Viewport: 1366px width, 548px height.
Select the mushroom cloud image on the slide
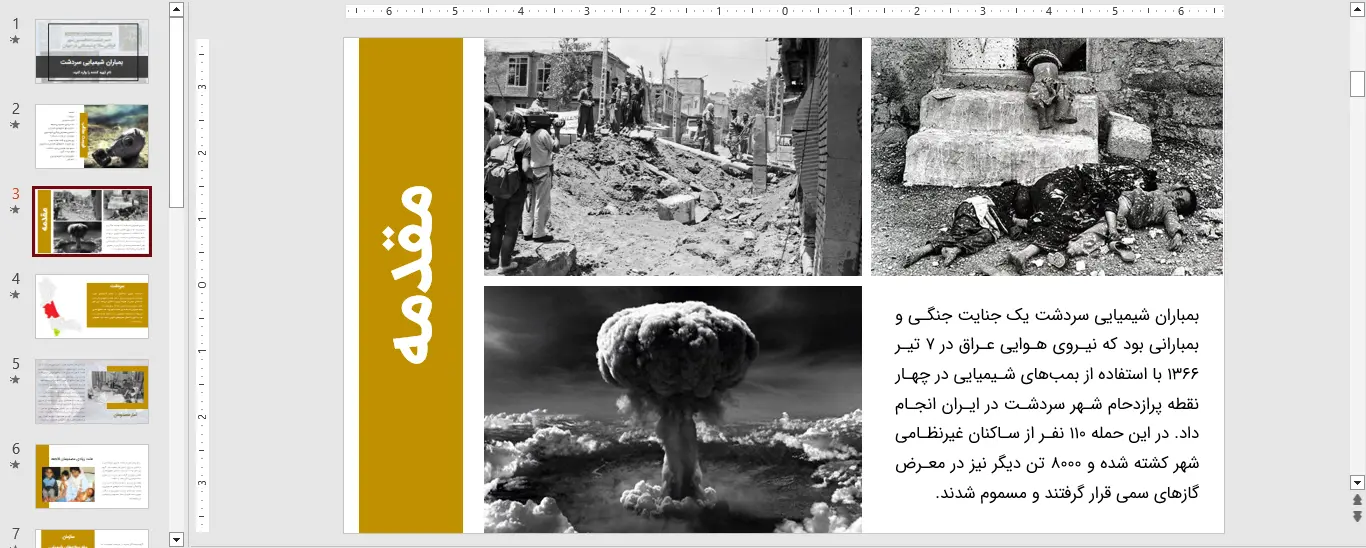[672, 409]
